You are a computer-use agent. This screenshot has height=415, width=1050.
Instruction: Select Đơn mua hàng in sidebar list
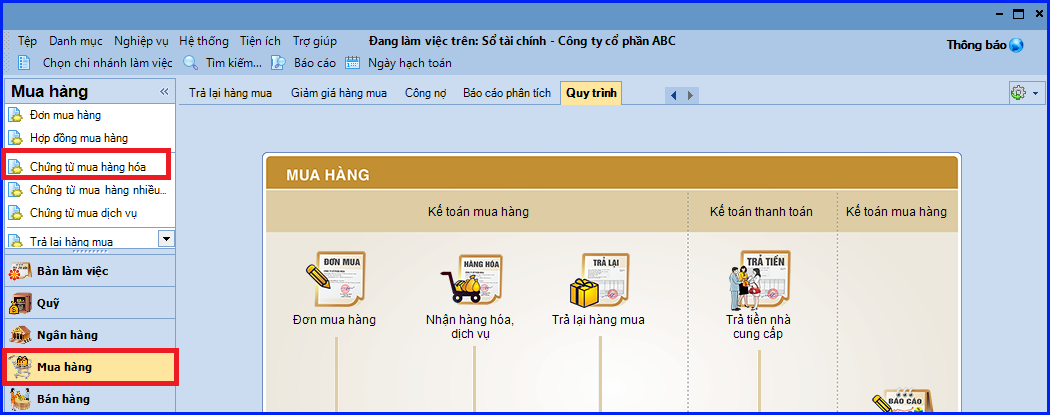pos(66,115)
